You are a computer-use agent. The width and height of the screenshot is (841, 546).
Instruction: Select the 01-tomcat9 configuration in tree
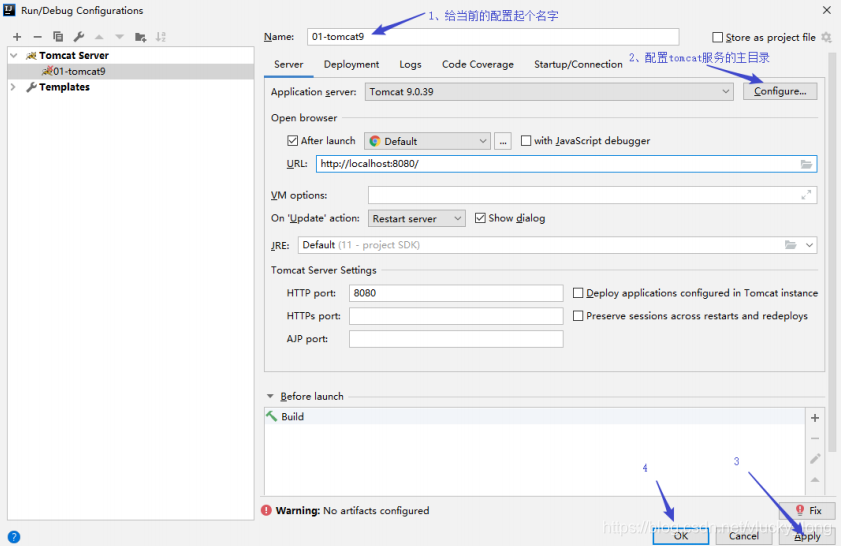(x=131, y=71)
